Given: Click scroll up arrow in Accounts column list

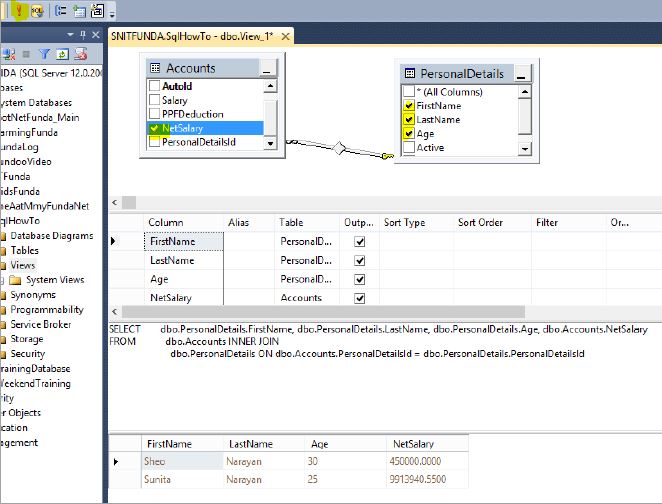Looking at the screenshot, I should click(x=270, y=86).
